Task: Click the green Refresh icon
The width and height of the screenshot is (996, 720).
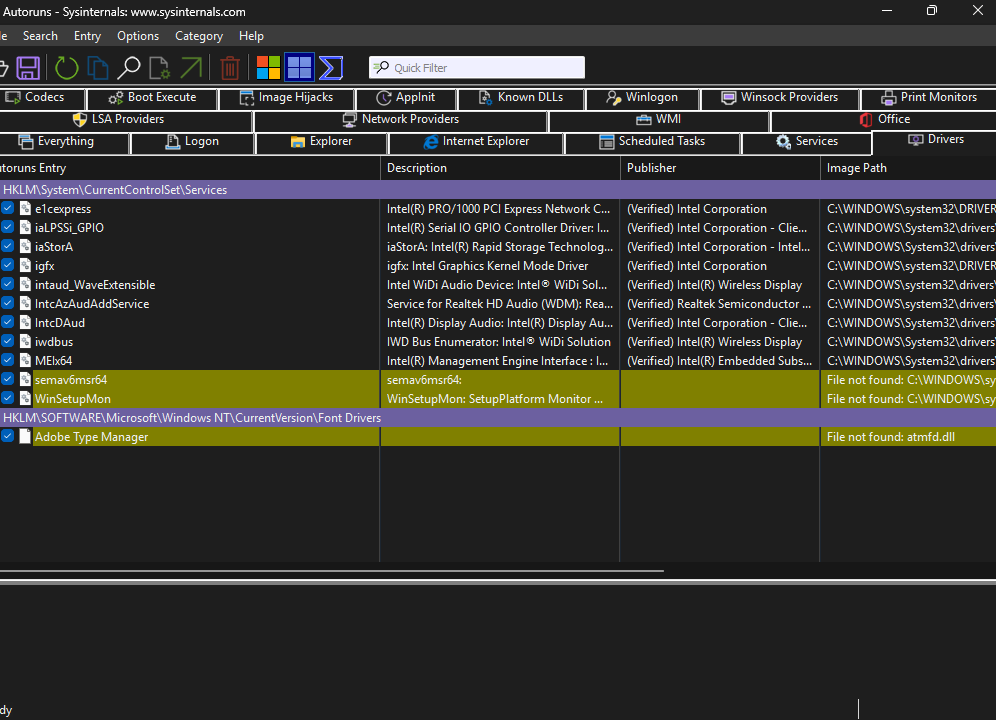Action: pos(66,67)
